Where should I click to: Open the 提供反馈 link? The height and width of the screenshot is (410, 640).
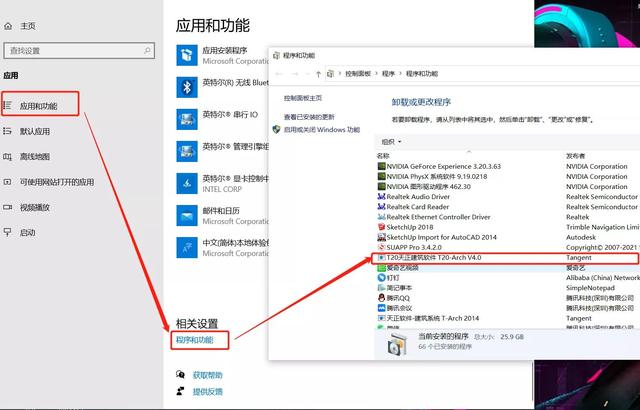207,392
